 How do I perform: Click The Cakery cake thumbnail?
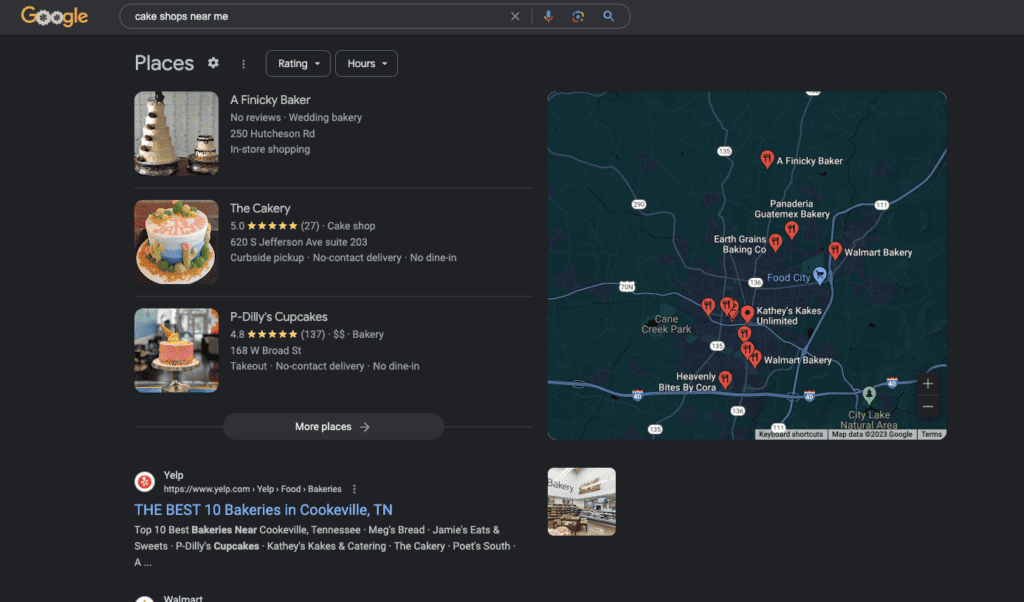176,242
